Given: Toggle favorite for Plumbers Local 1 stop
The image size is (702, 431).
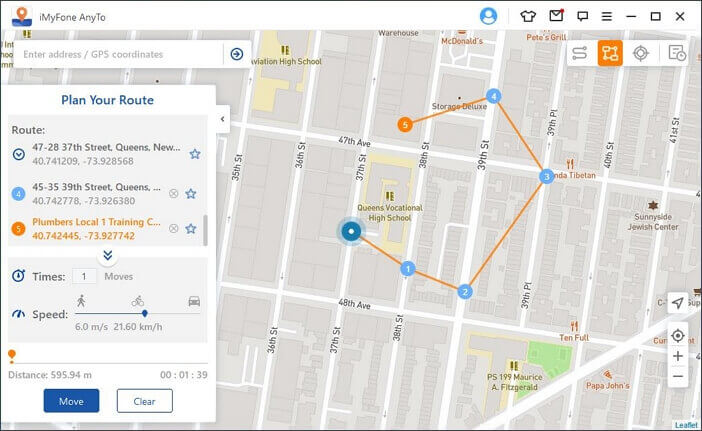Looking at the screenshot, I should click(x=191, y=229).
